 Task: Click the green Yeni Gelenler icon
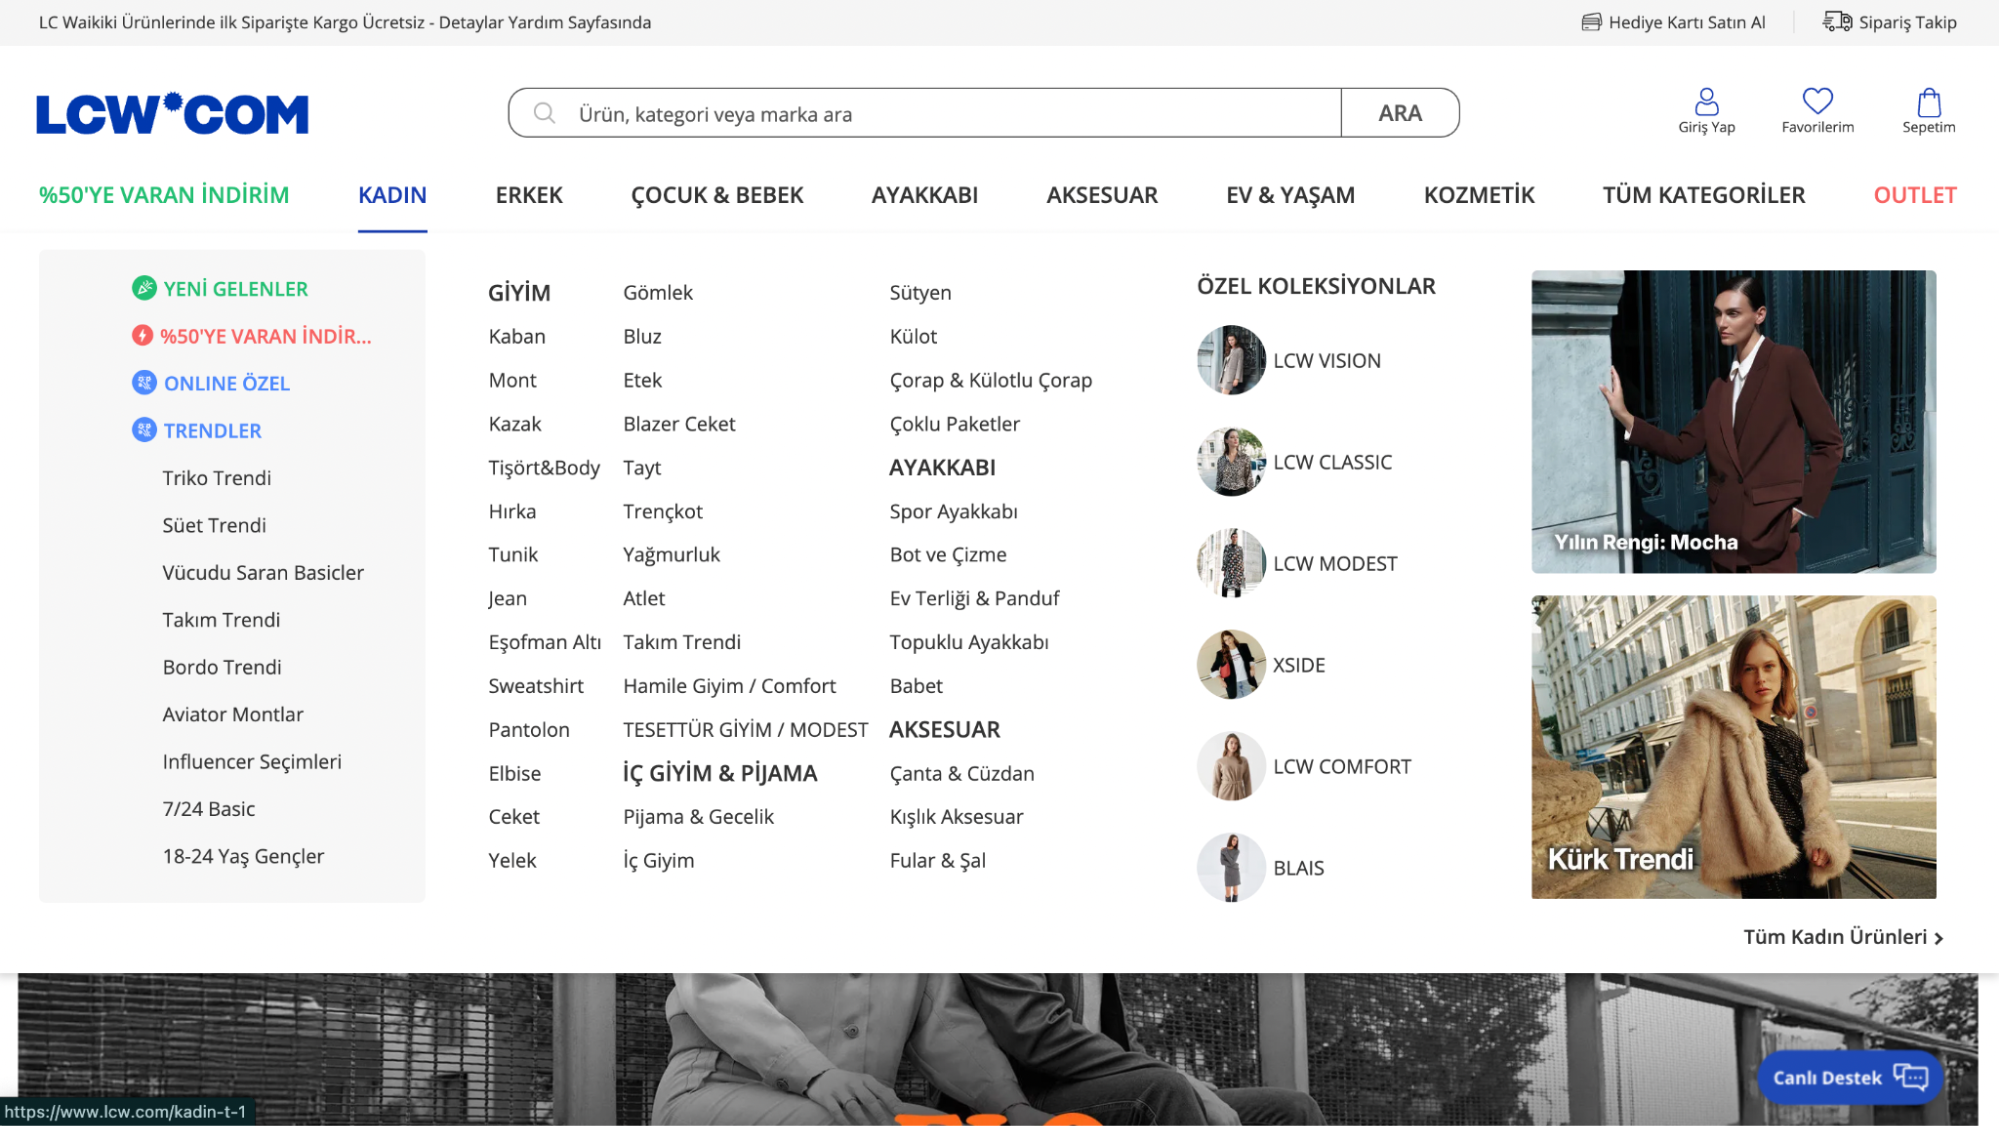tap(144, 288)
